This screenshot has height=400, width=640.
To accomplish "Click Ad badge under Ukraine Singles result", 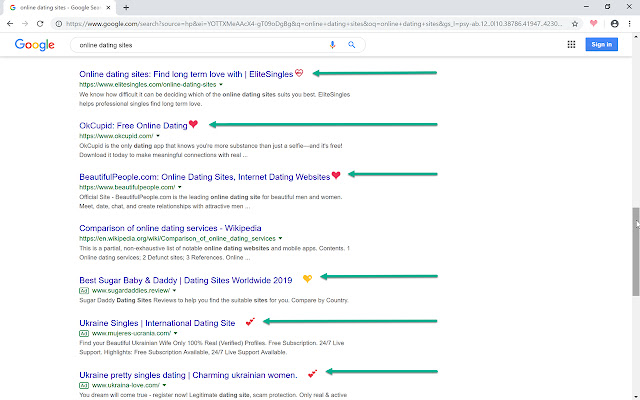I will tap(84, 333).
